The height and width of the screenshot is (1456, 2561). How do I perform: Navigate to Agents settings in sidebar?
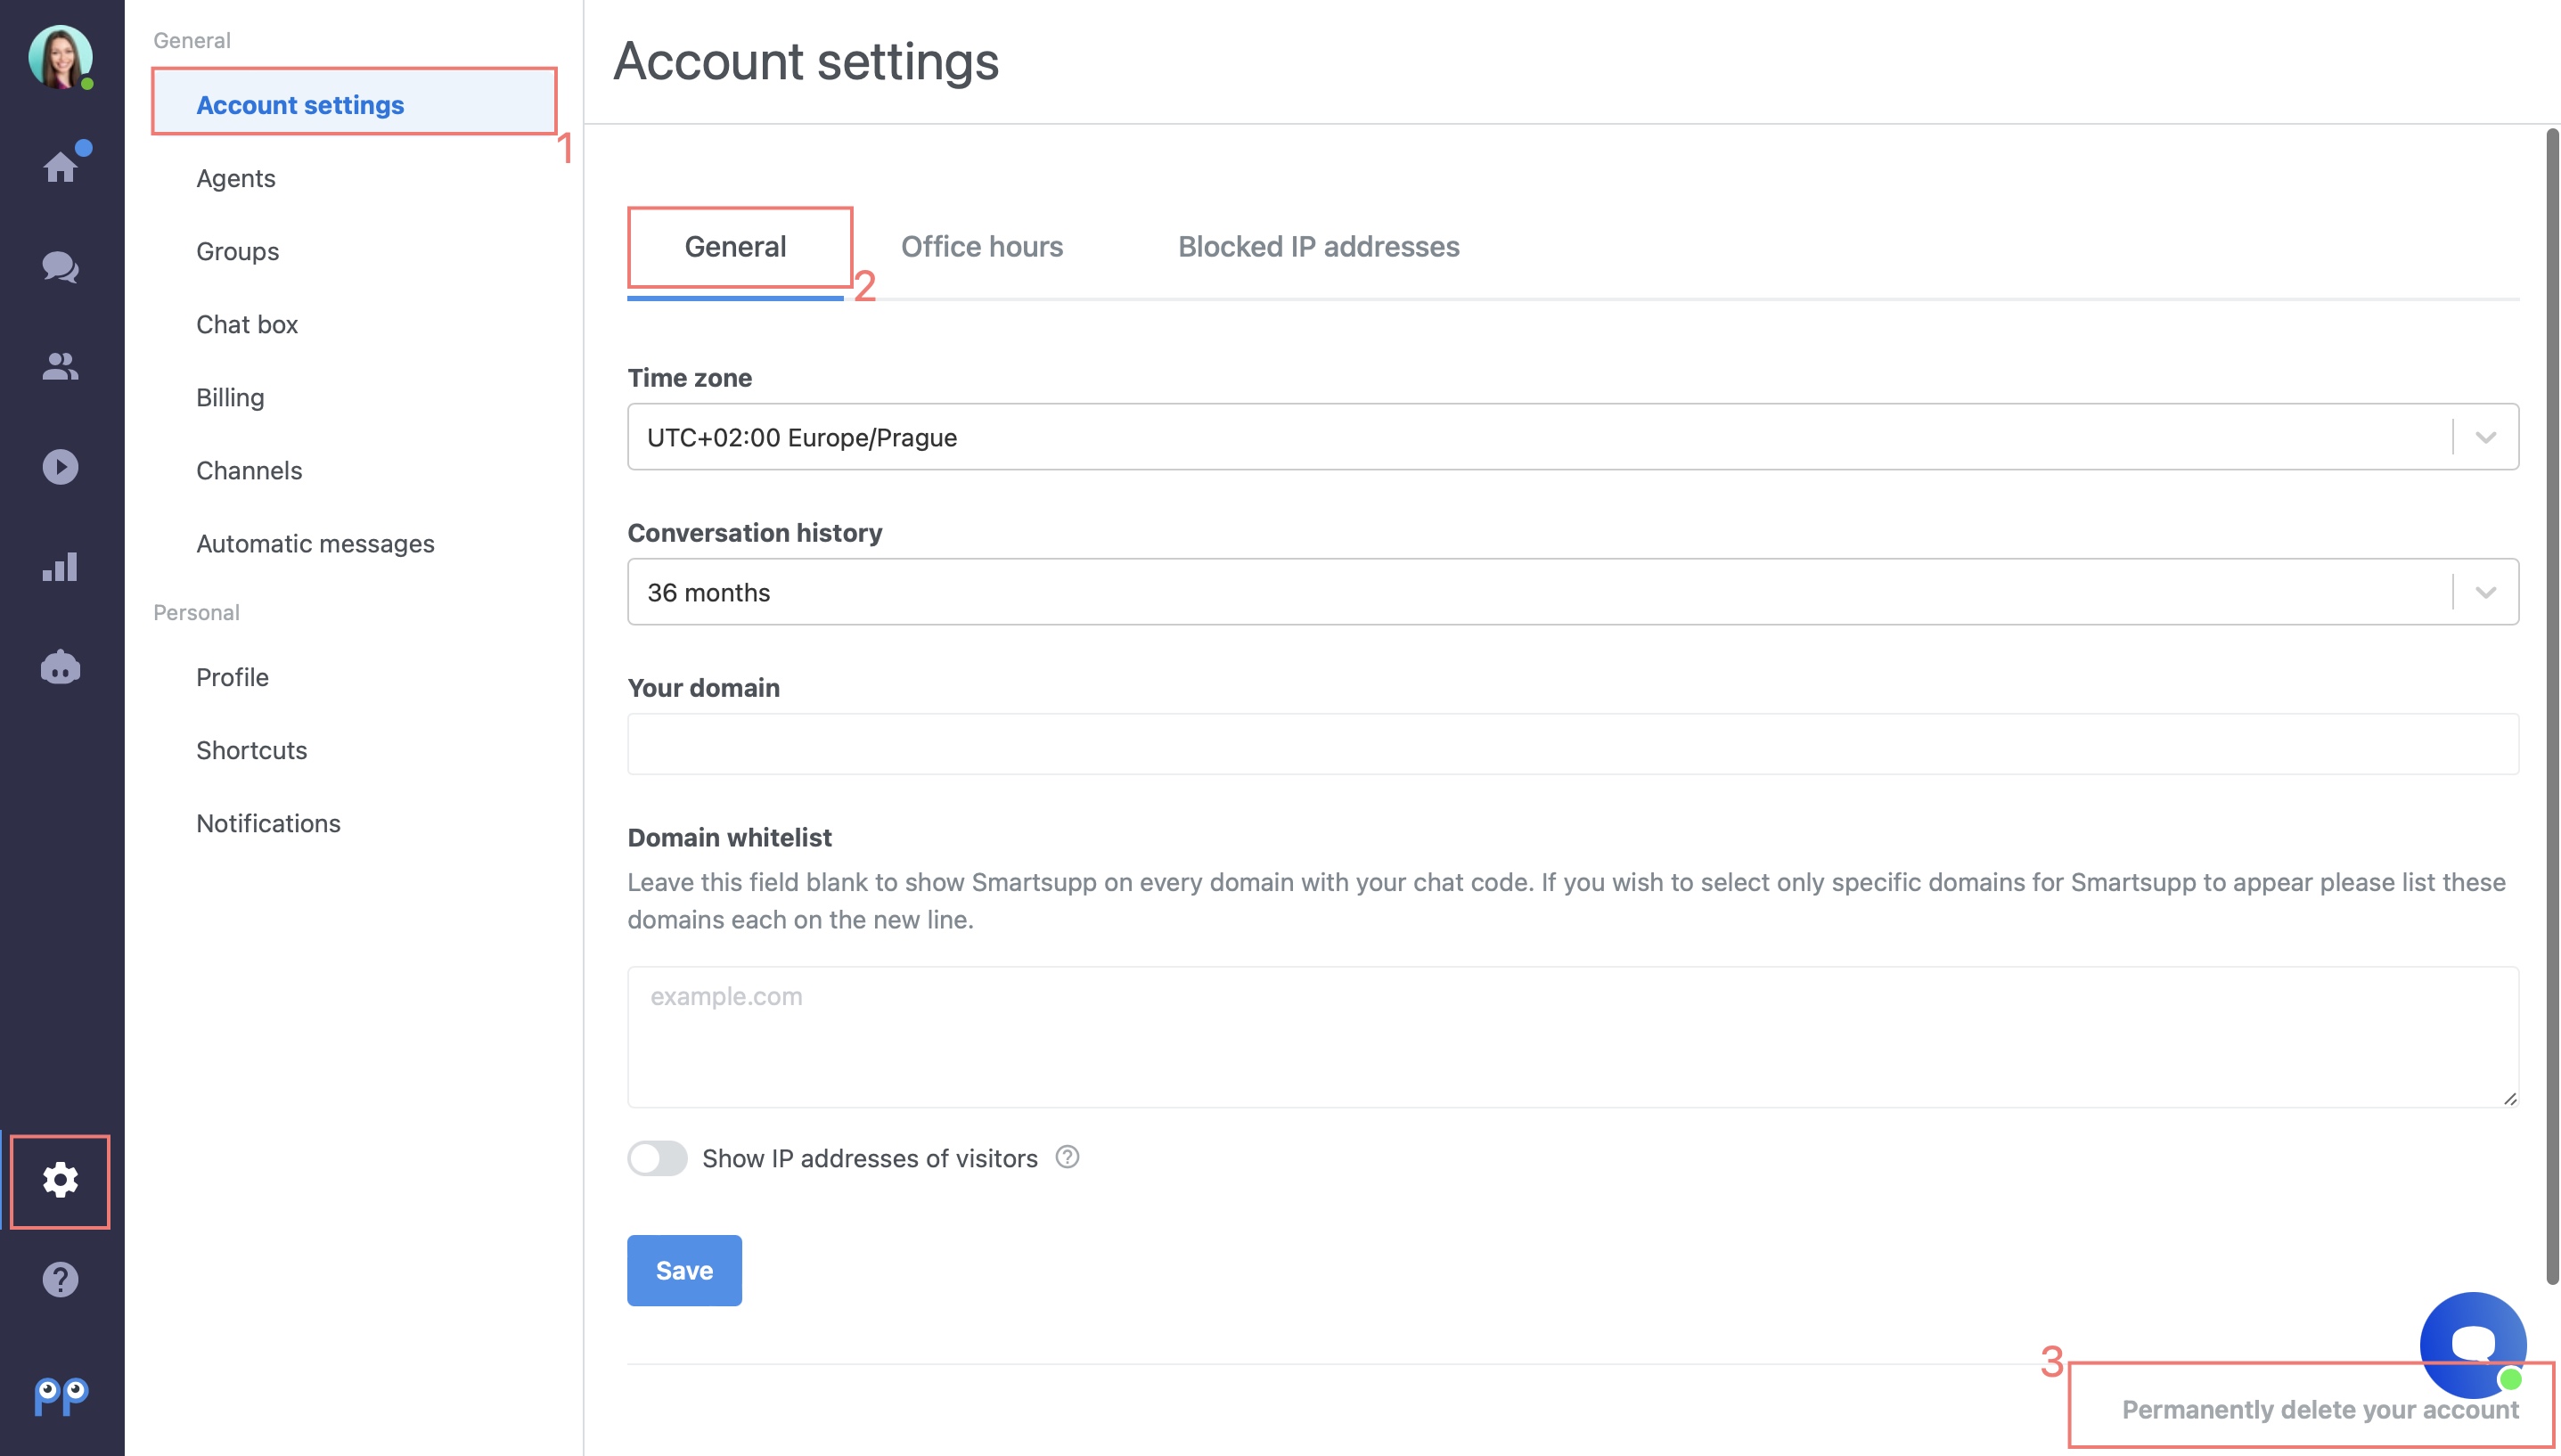(x=236, y=176)
